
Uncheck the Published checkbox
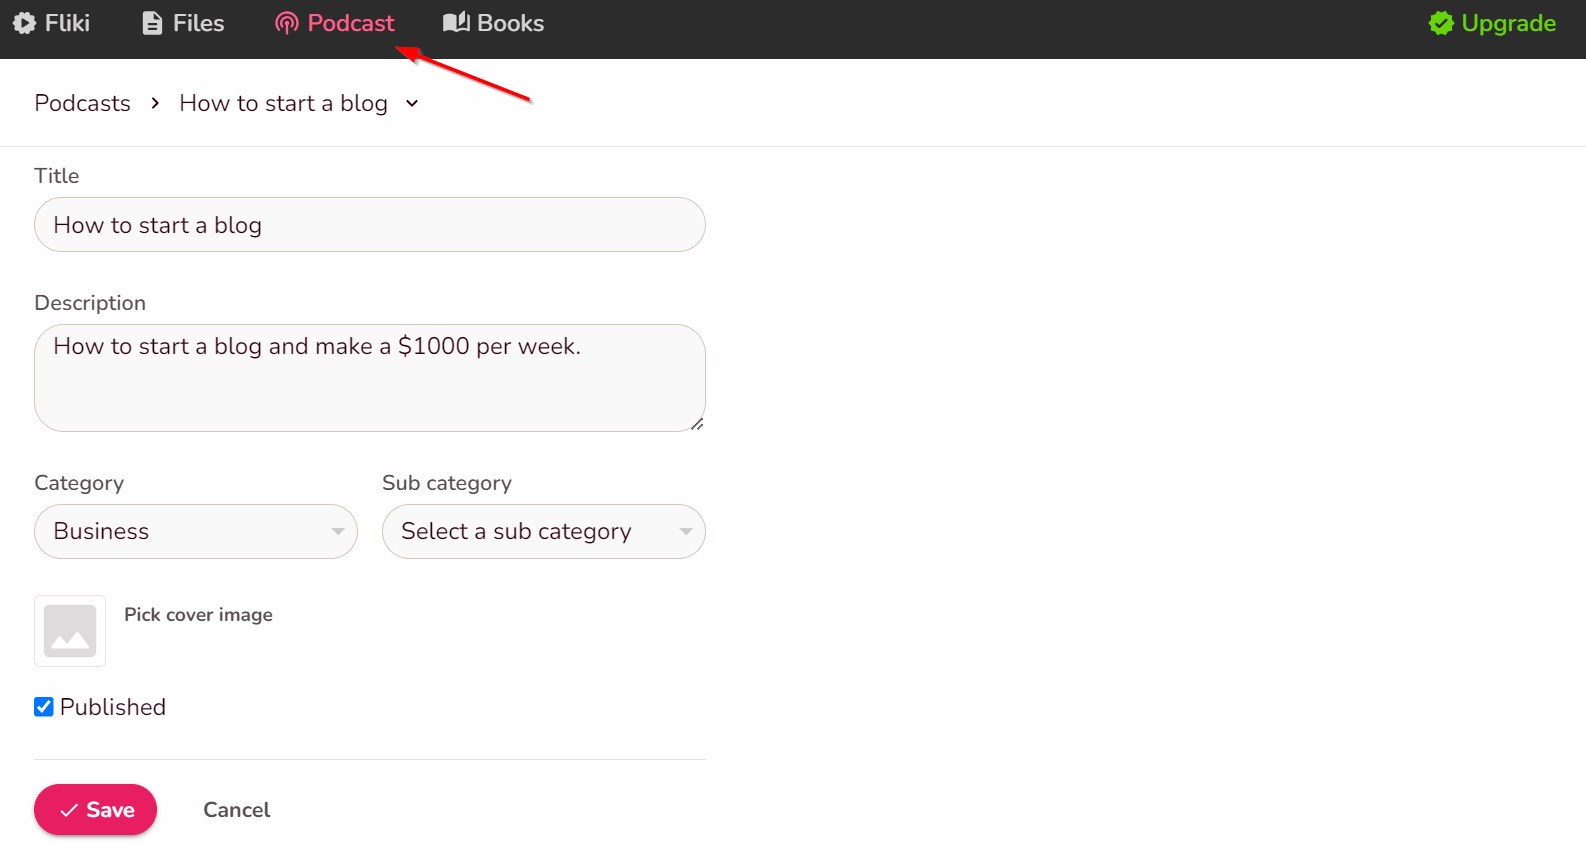tap(44, 707)
